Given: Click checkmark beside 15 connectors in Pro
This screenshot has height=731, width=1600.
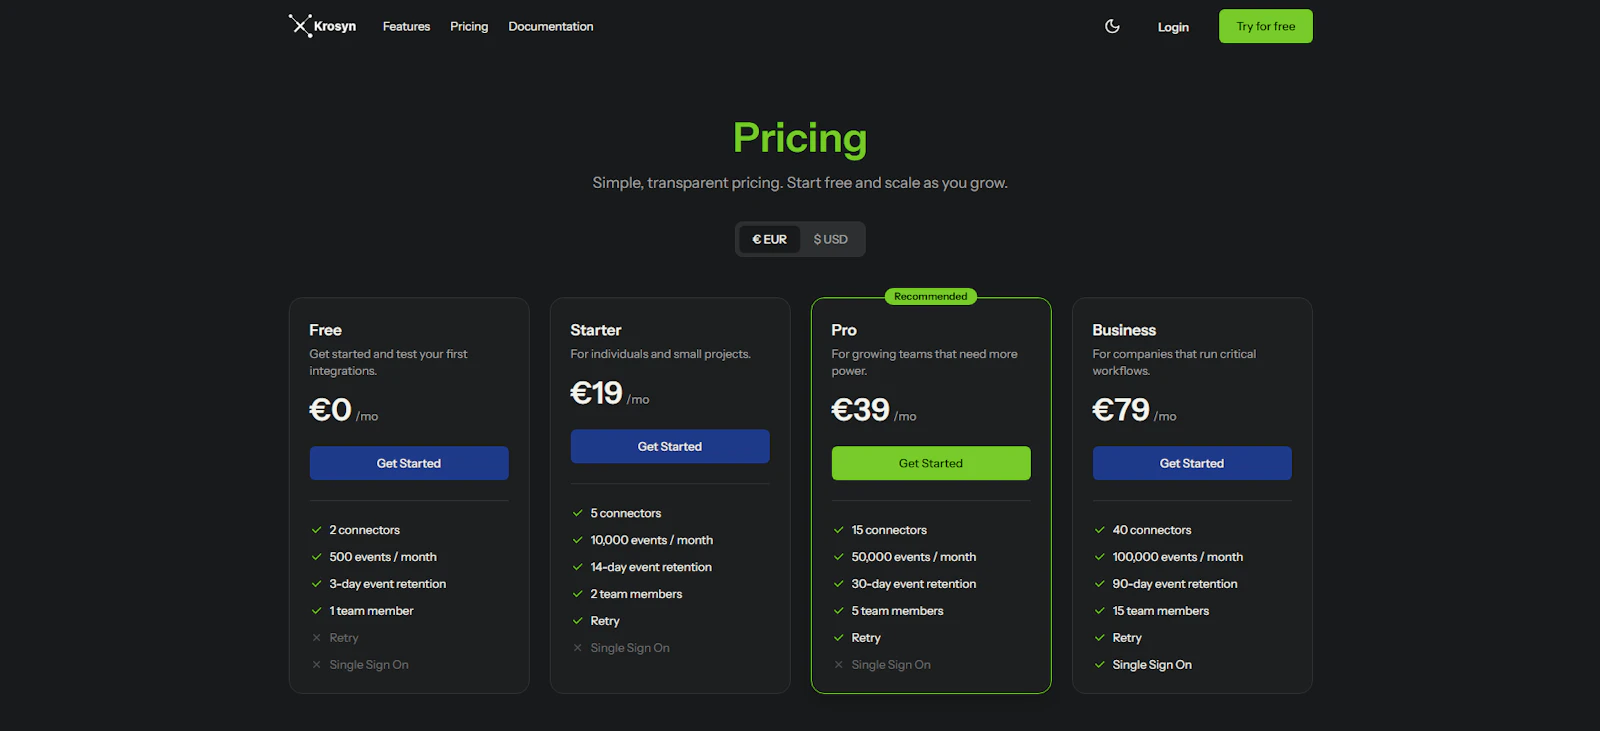Looking at the screenshot, I should point(839,530).
